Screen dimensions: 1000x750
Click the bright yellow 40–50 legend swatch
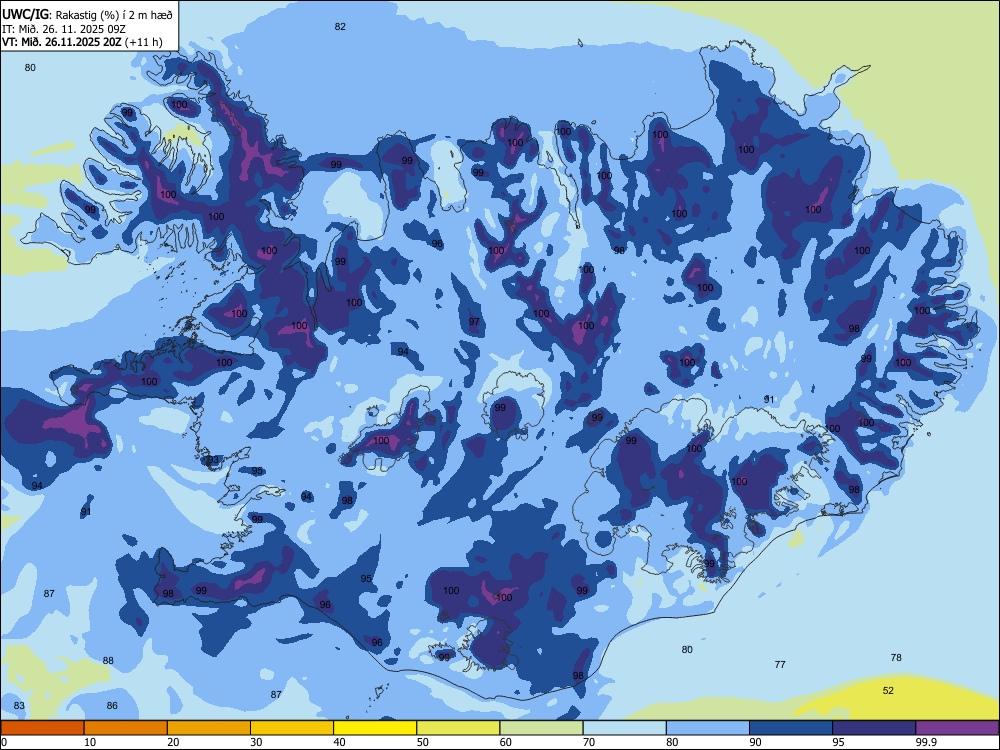pyautogui.click(x=375, y=728)
